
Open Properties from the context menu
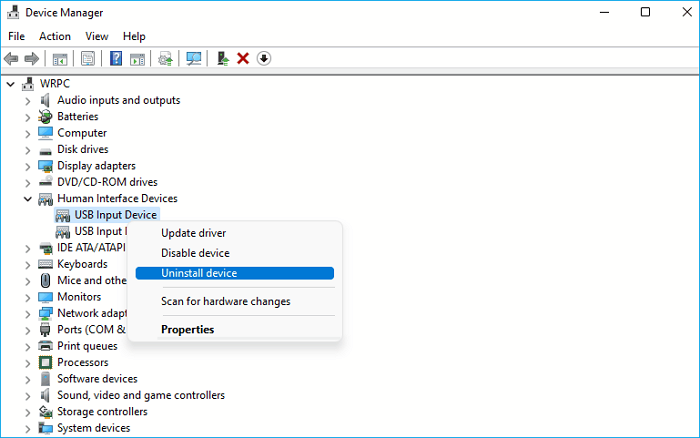pyautogui.click(x=187, y=329)
